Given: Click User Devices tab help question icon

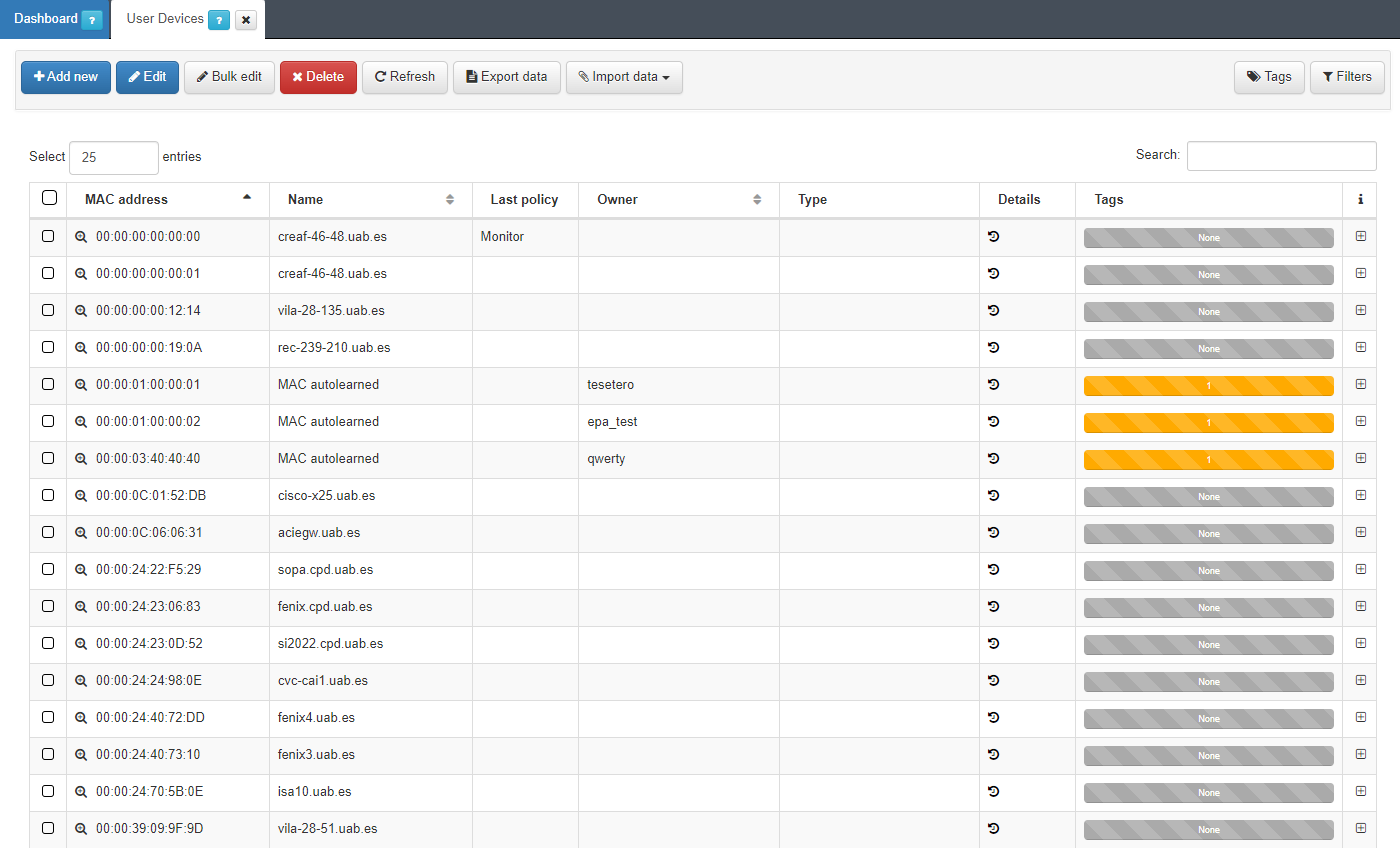Looking at the screenshot, I should pos(219,20).
